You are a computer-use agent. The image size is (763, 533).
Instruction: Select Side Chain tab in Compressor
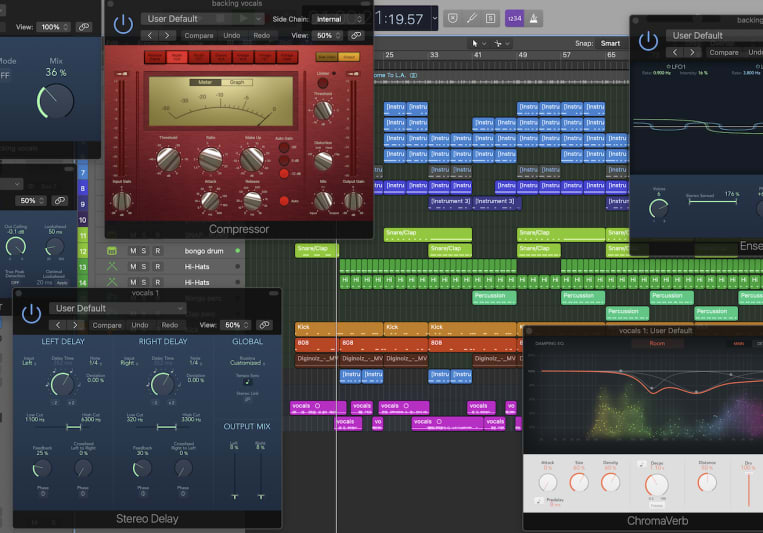pyautogui.click(x=327, y=57)
